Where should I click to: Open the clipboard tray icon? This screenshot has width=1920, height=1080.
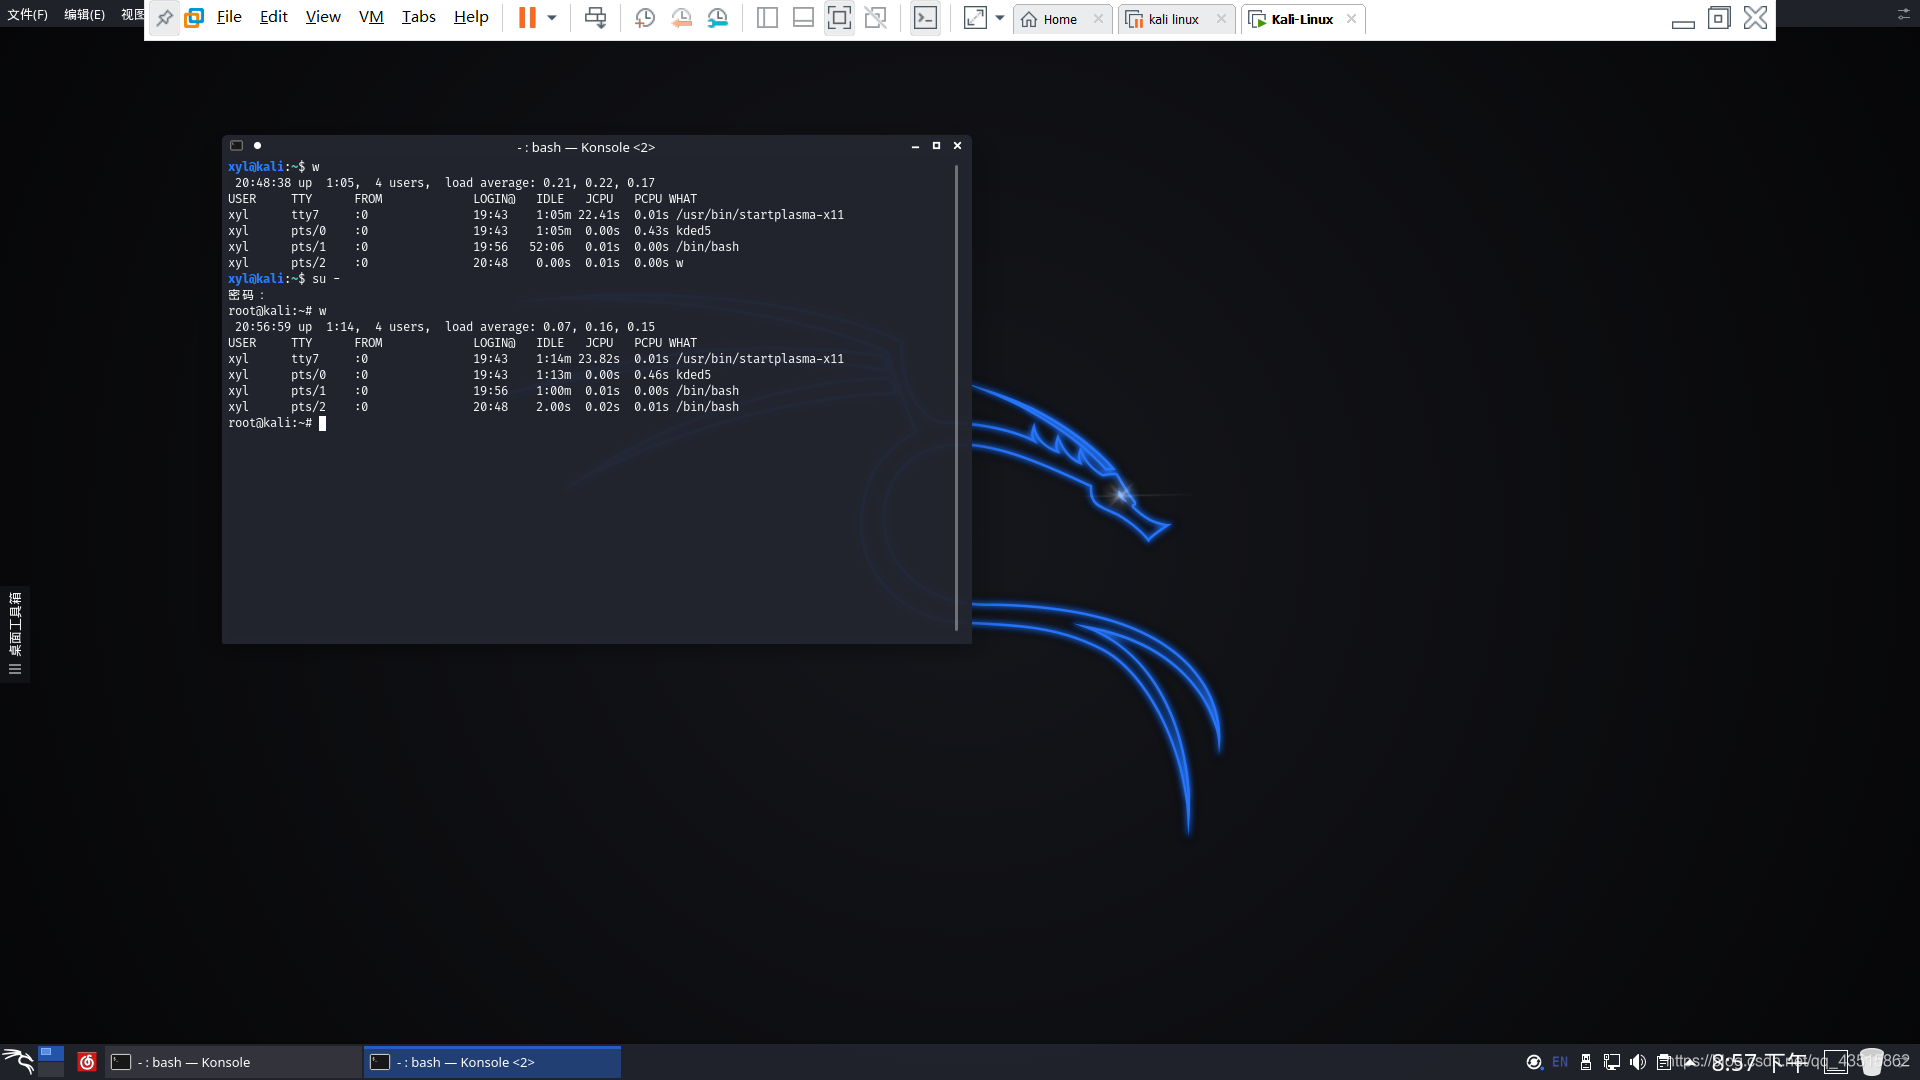click(1663, 1062)
